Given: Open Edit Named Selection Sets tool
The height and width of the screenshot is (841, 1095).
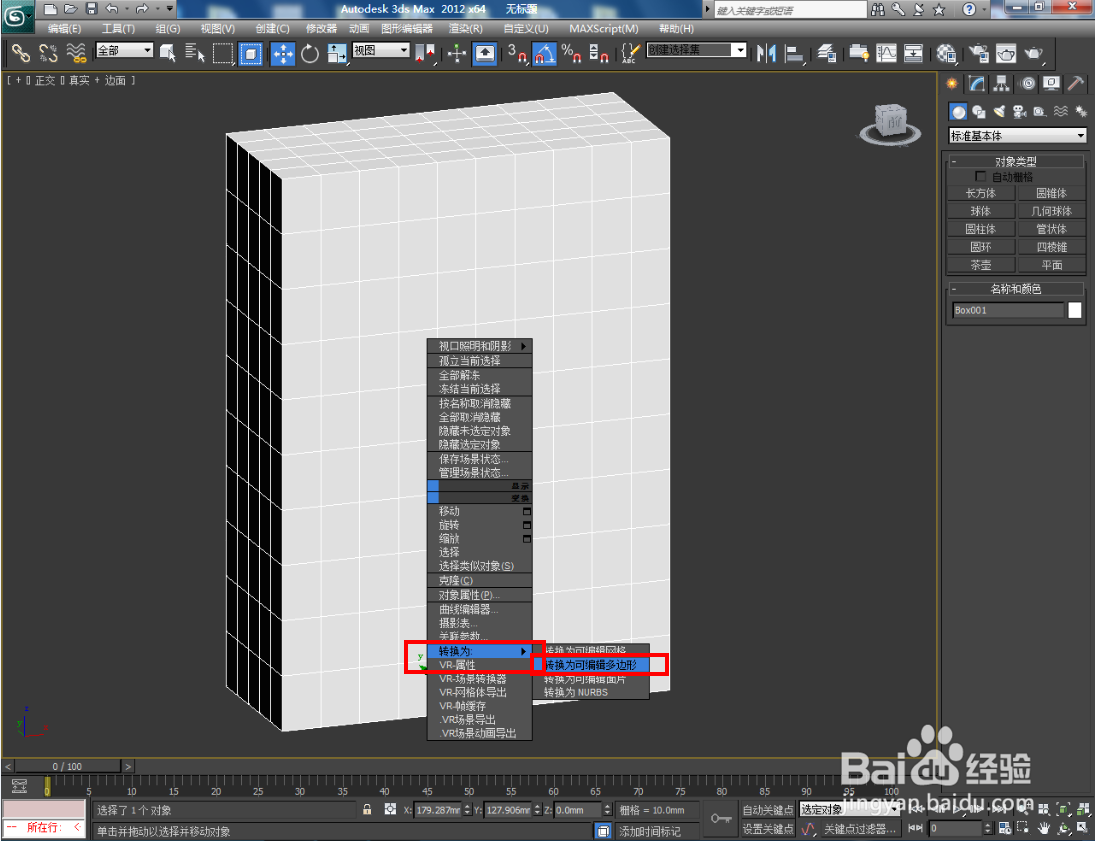Looking at the screenshot, I should 630,53.
